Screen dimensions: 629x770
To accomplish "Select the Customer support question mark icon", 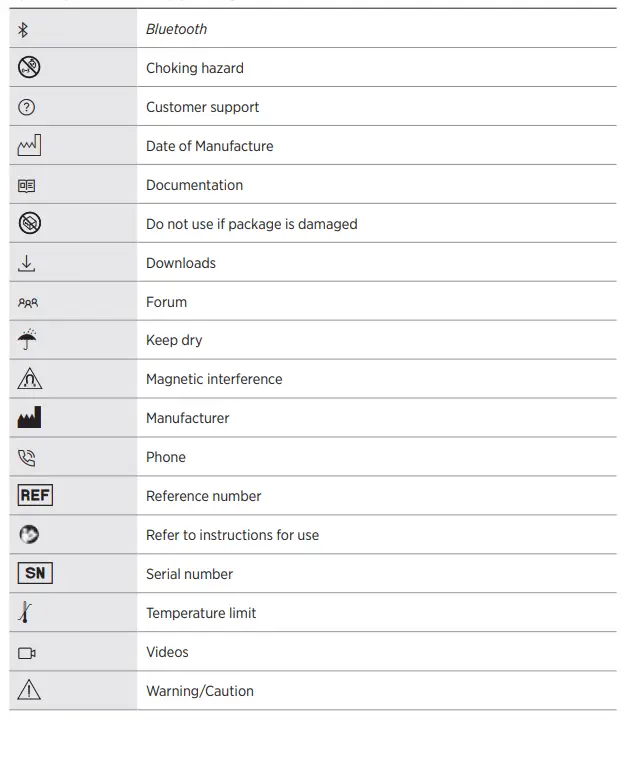I will [27, 107].
